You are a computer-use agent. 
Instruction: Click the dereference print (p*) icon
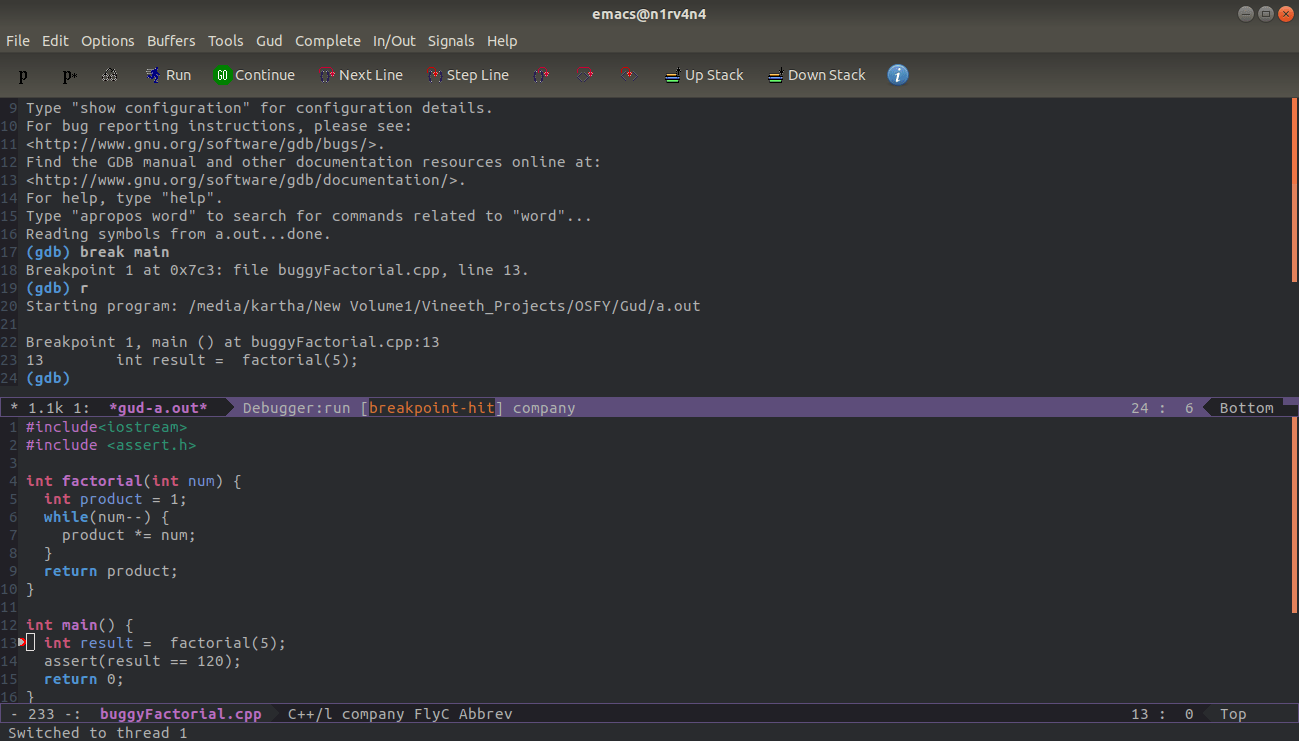pyautogui.click(x=67, y=75)
